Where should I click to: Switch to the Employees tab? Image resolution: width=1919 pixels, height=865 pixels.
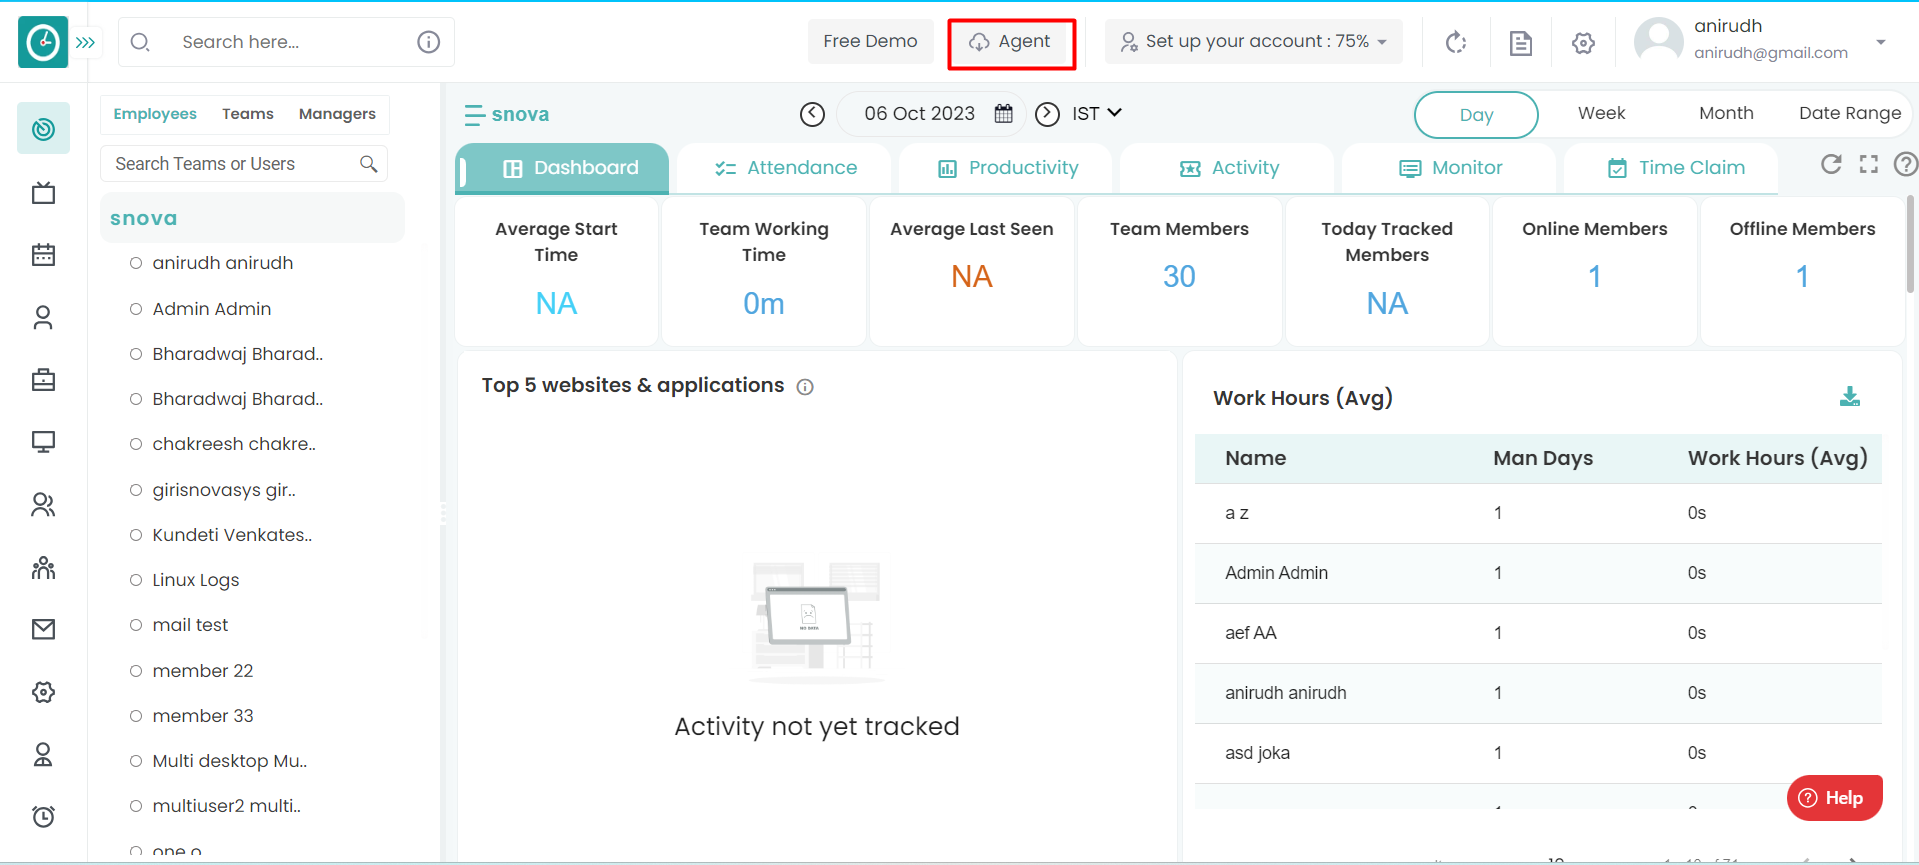(155, 114)
